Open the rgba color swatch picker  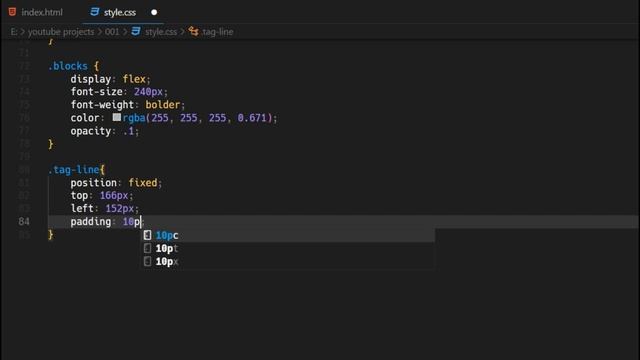pyautogui.click(x=117, y=118)
